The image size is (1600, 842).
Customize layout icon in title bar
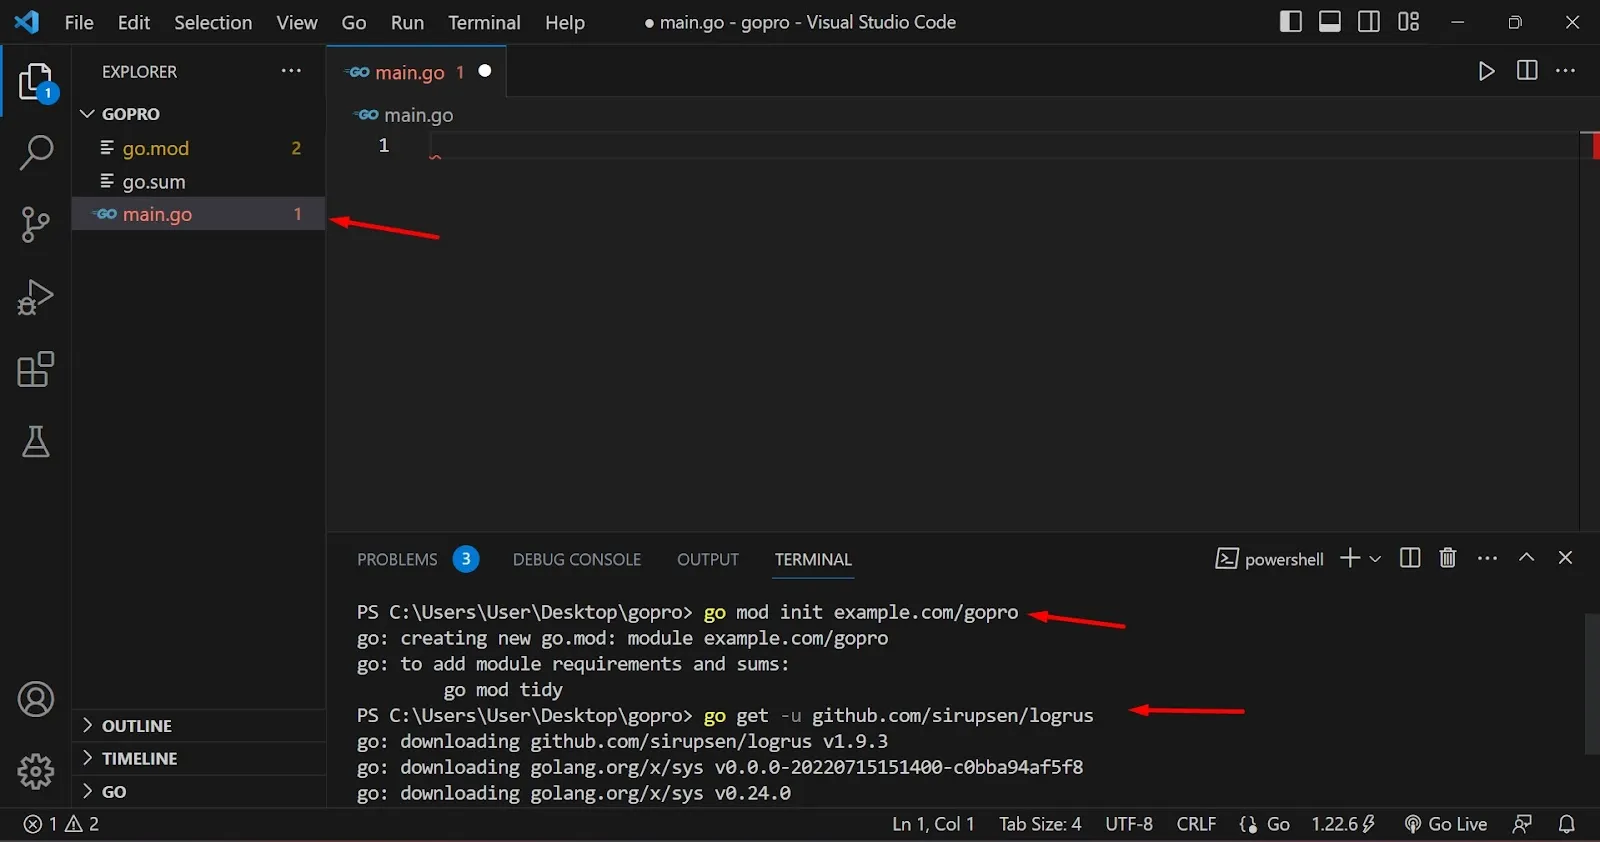pyautogui.click(x=1409, y=22)
